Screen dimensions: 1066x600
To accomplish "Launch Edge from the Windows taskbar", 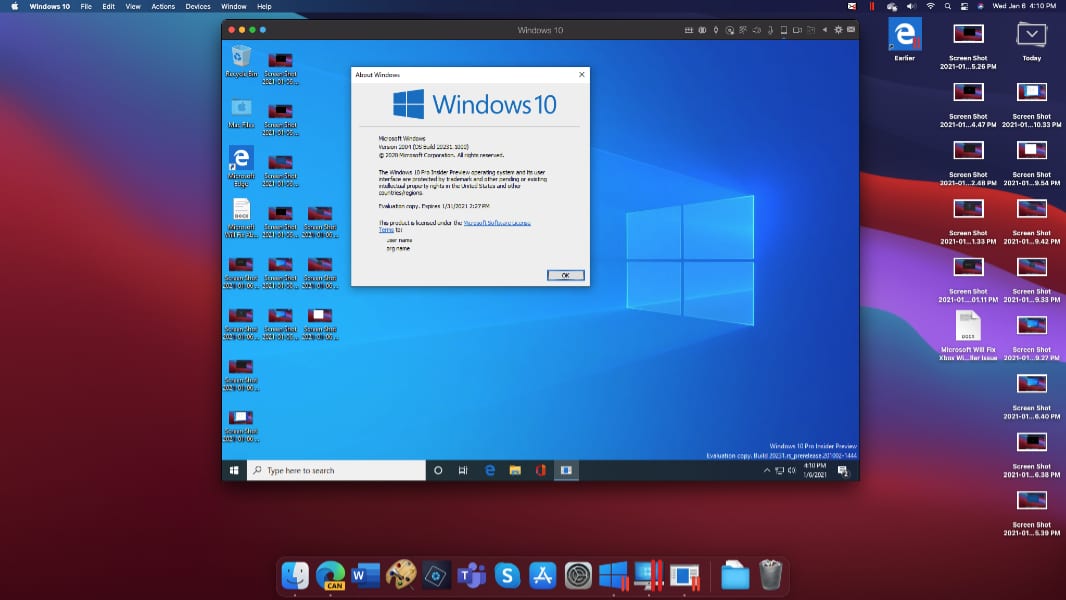I will point(490,470).
